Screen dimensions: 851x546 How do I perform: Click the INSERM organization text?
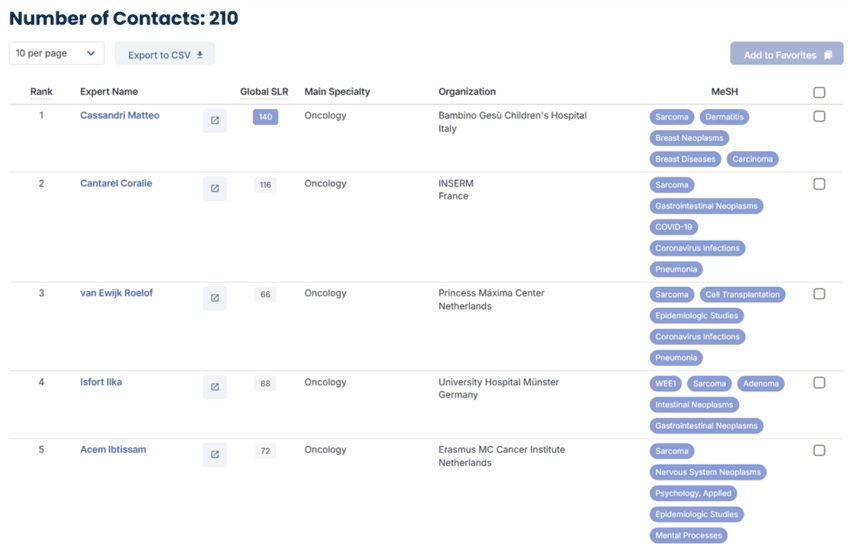click(x=456, y=183)
